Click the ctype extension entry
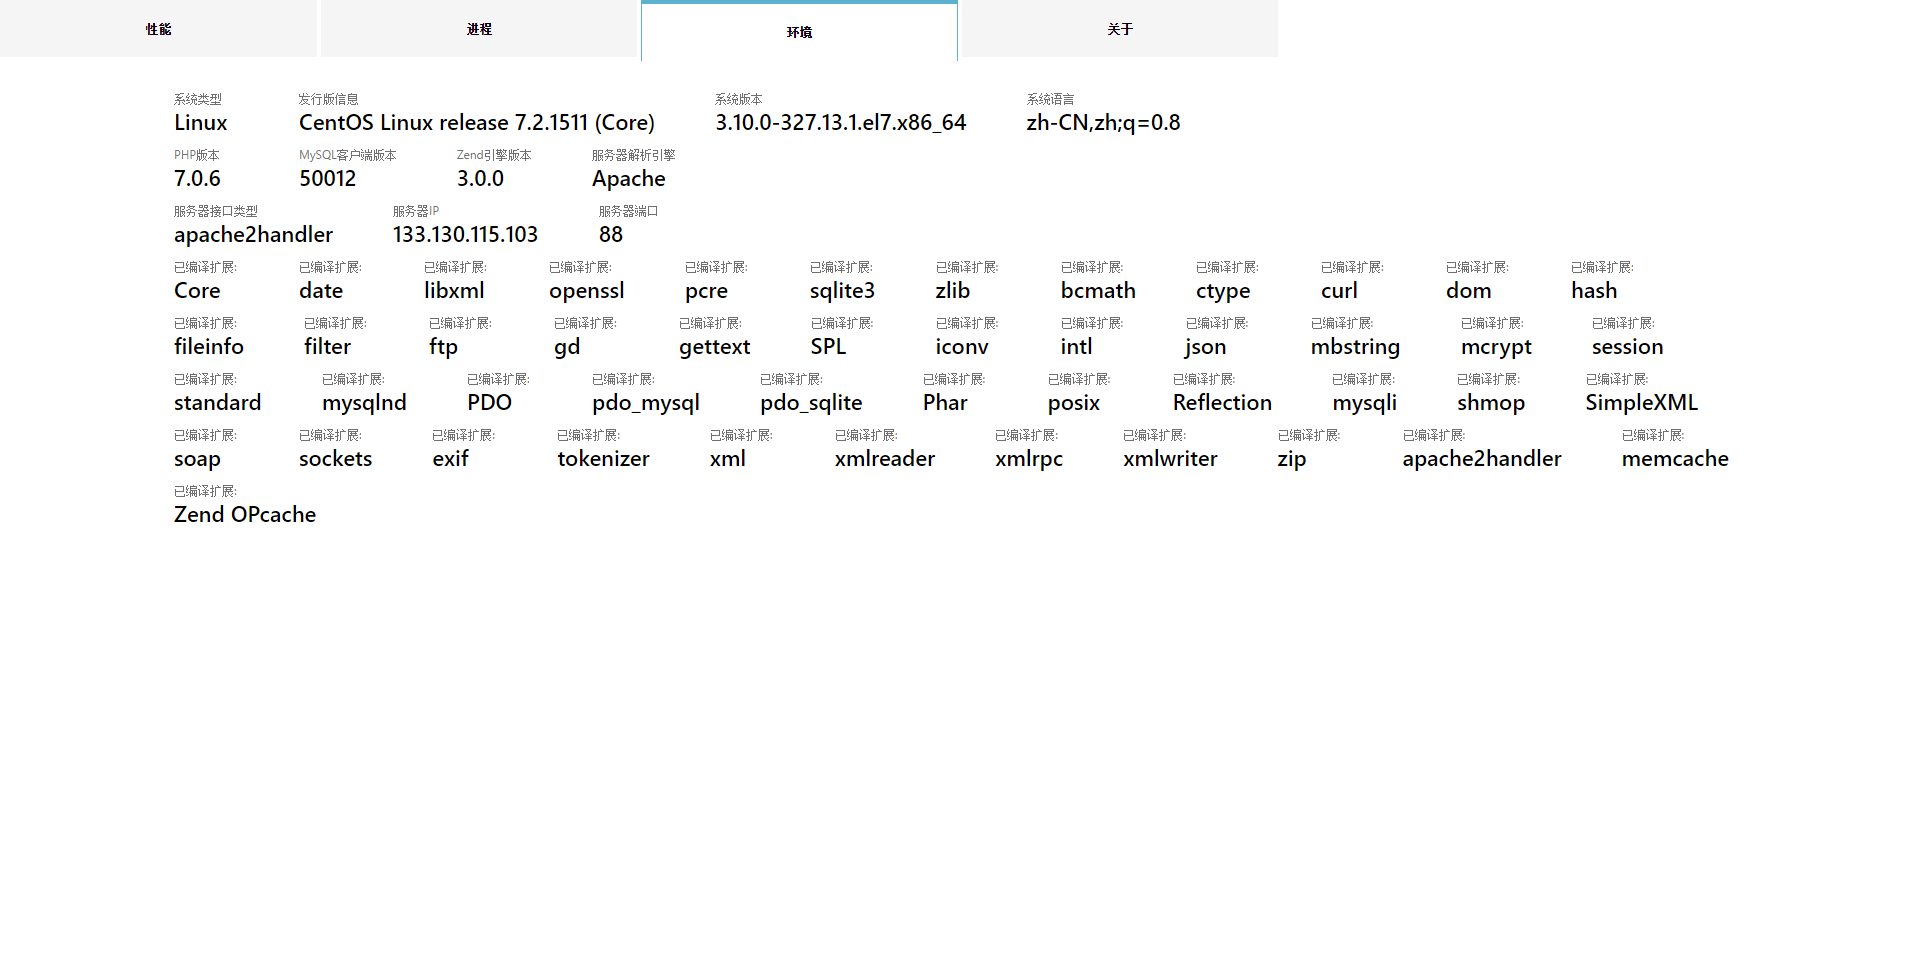Viewport: 1920px width, 965px height. (x=1223, y=291)
